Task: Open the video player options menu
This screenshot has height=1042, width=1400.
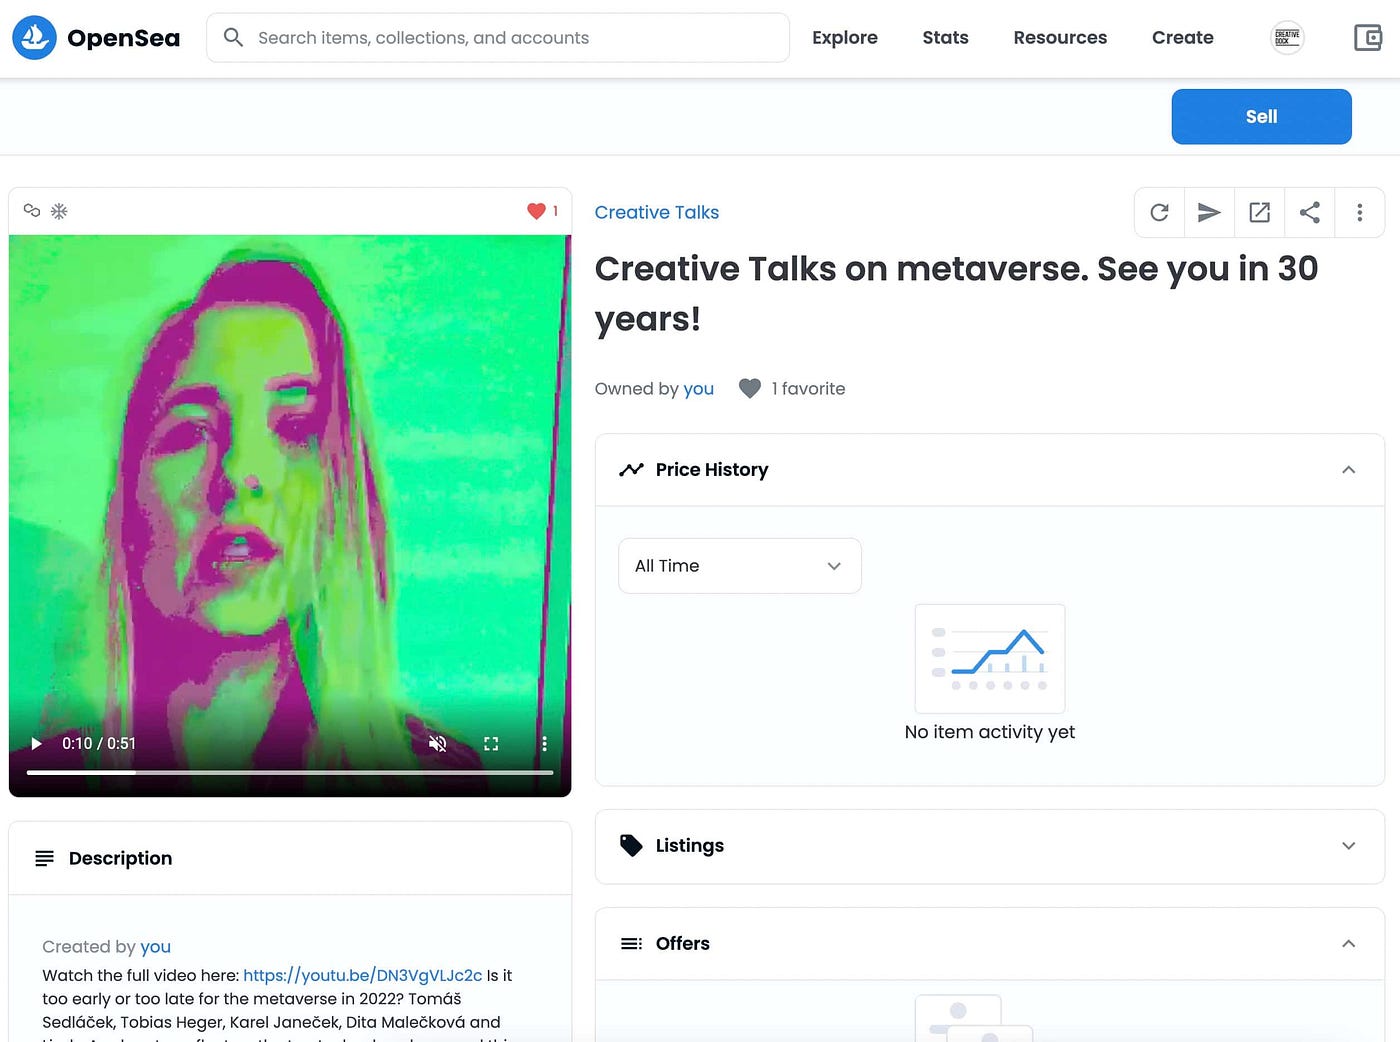Action: (x=544, y=744)
